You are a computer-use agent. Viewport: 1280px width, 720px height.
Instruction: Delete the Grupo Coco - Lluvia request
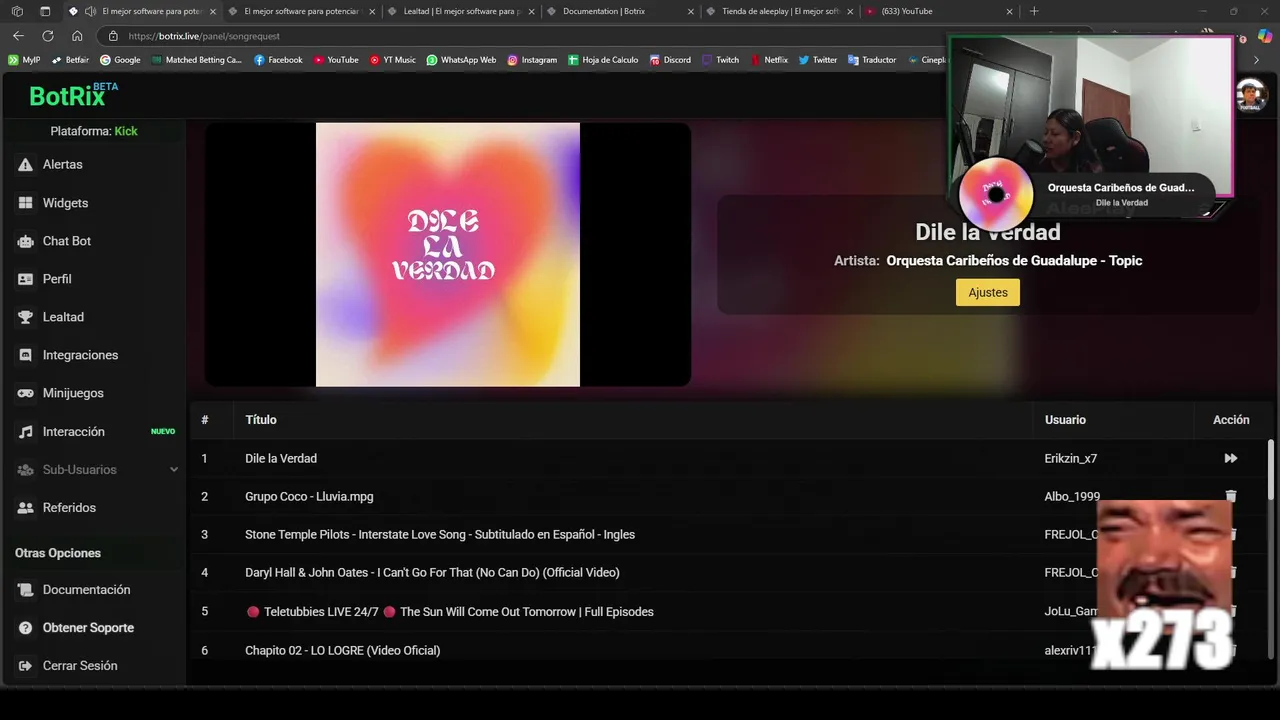pyautogui.click(x=1231, y=496)
